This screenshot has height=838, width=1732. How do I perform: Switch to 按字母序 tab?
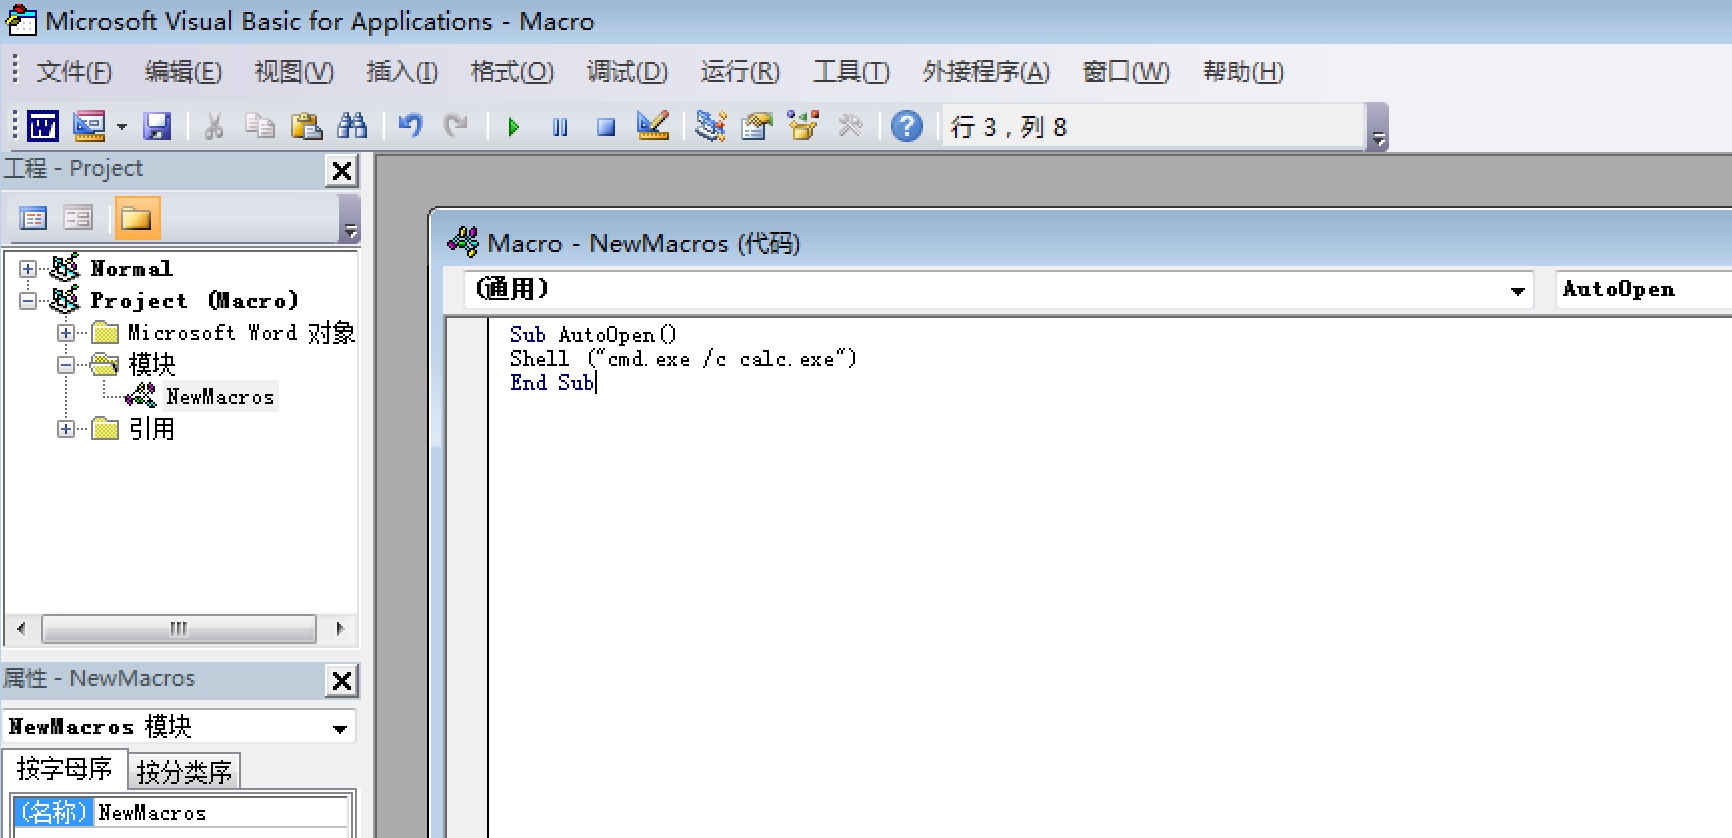click(x=65, y=769)
